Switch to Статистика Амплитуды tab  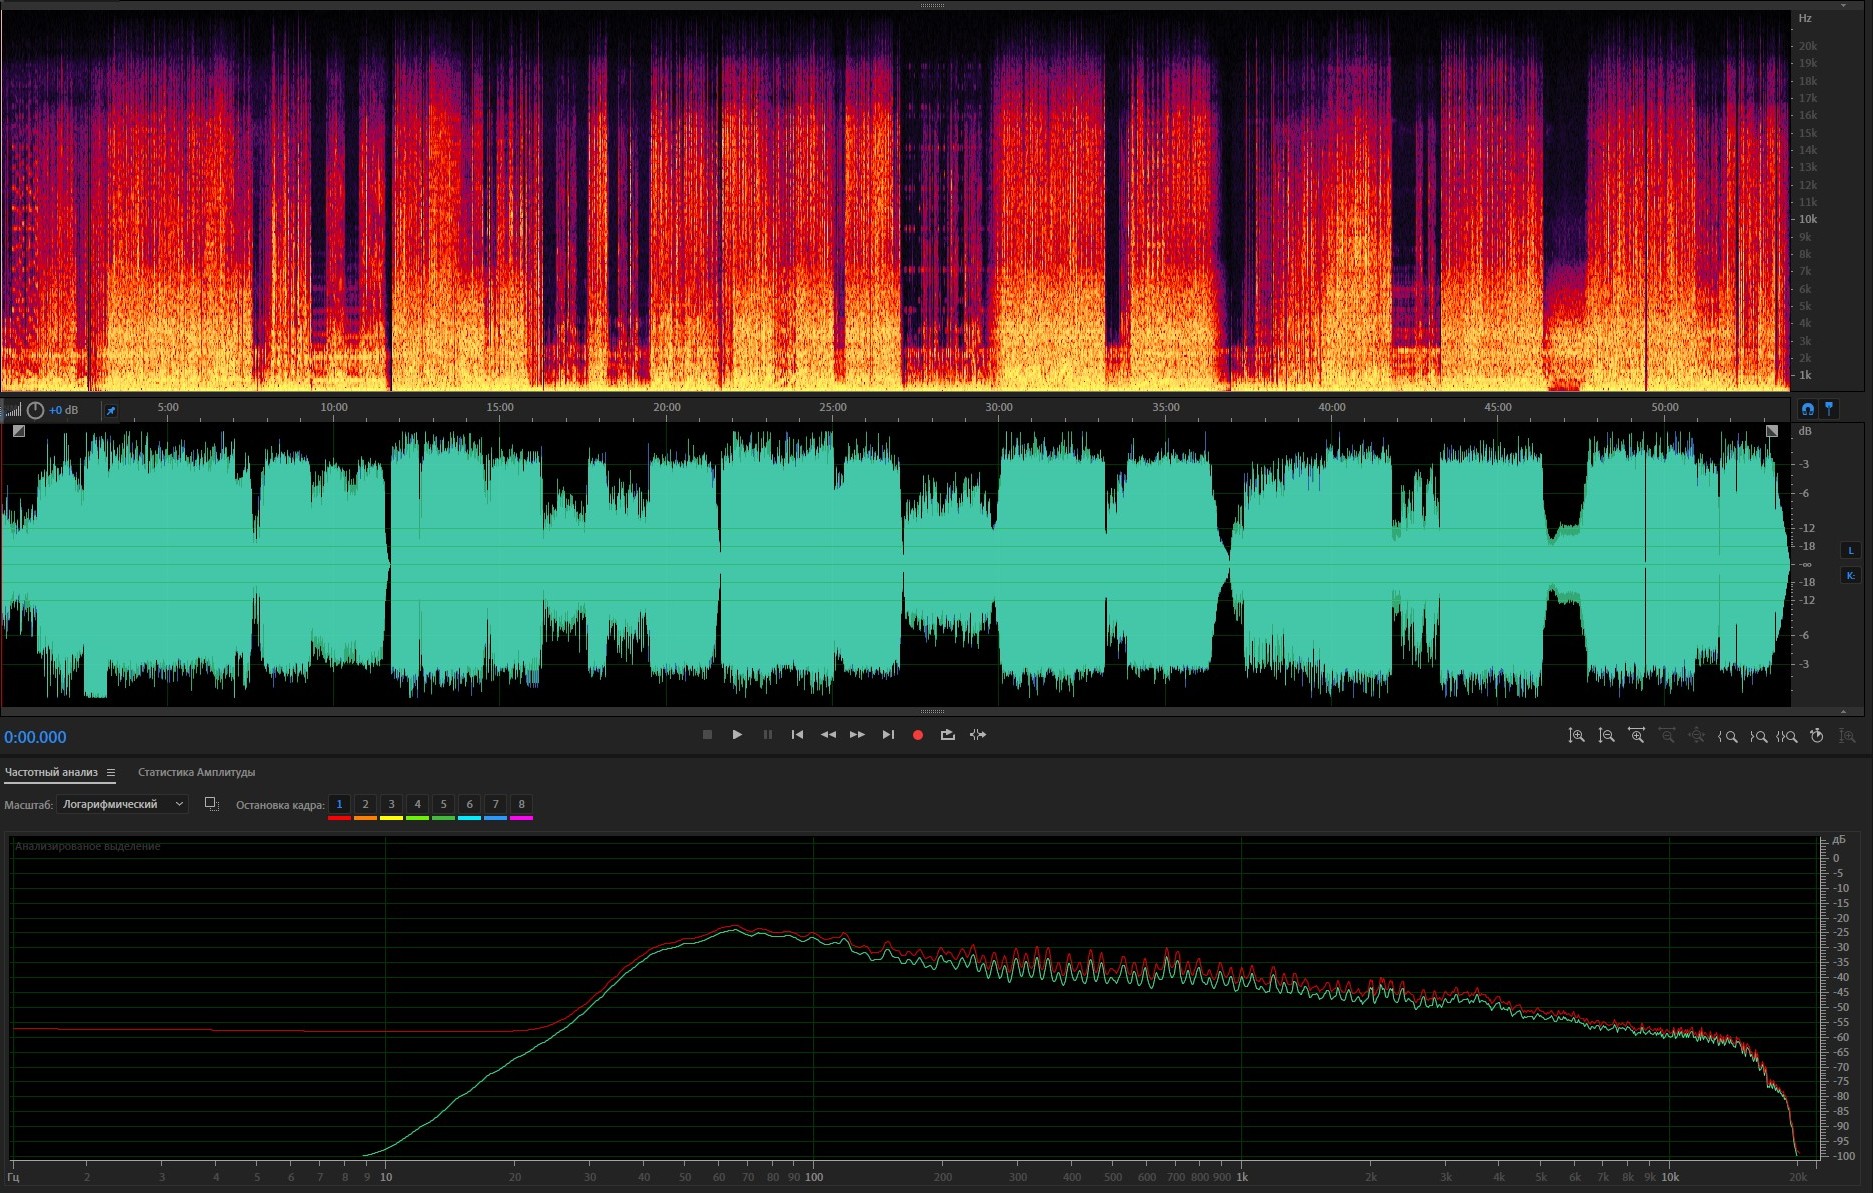click(x=196, y=772)
